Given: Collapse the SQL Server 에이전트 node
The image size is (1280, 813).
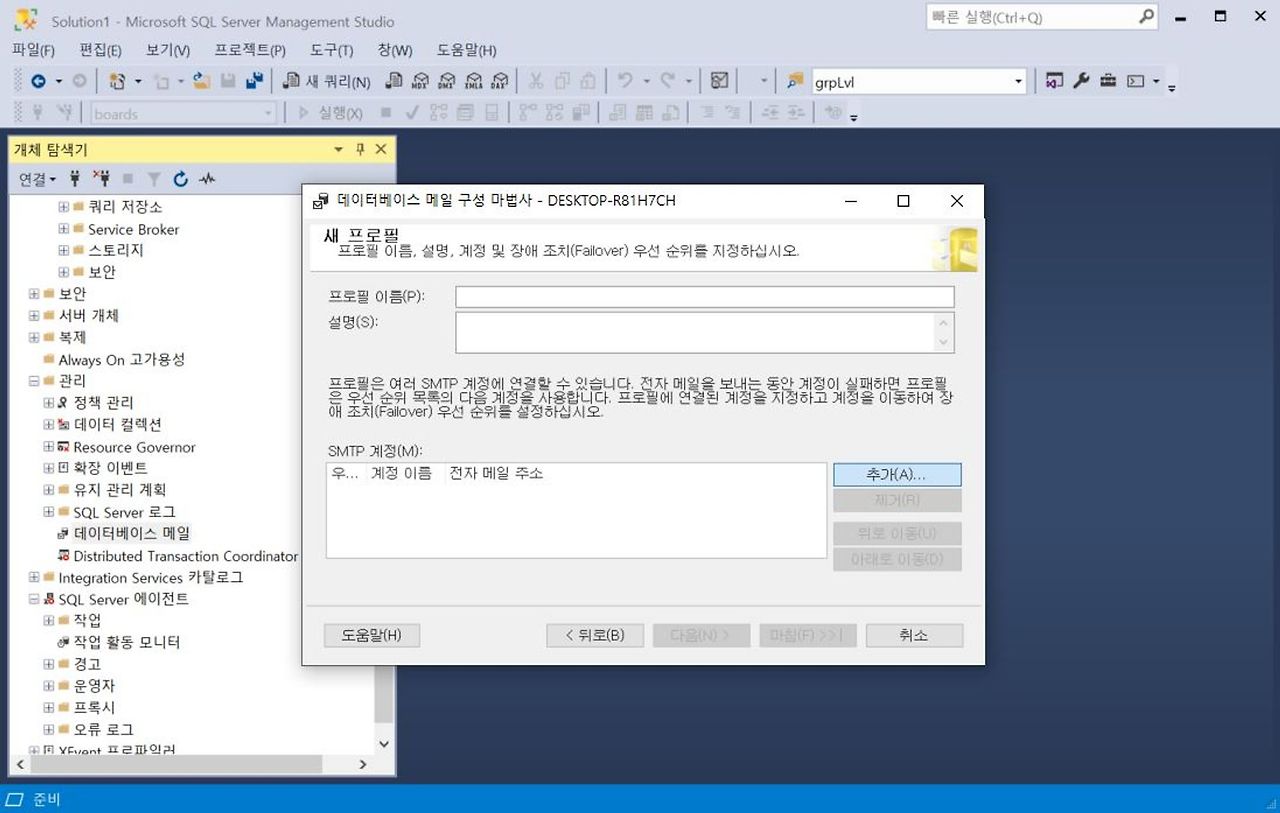Looking at the screenshot, I should 34,600.
